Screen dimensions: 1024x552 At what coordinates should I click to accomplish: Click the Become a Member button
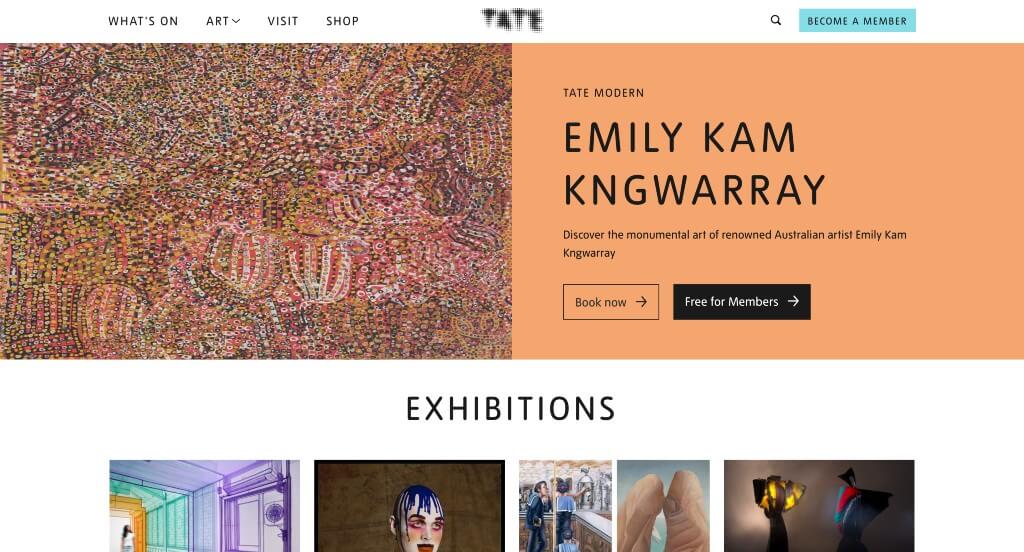[857, 20]
